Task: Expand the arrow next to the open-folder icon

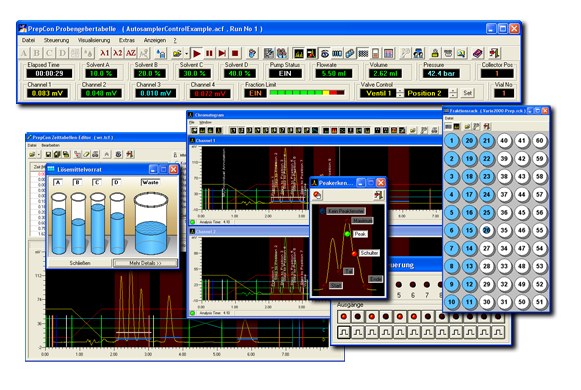Action: click(x=186, y=53)
